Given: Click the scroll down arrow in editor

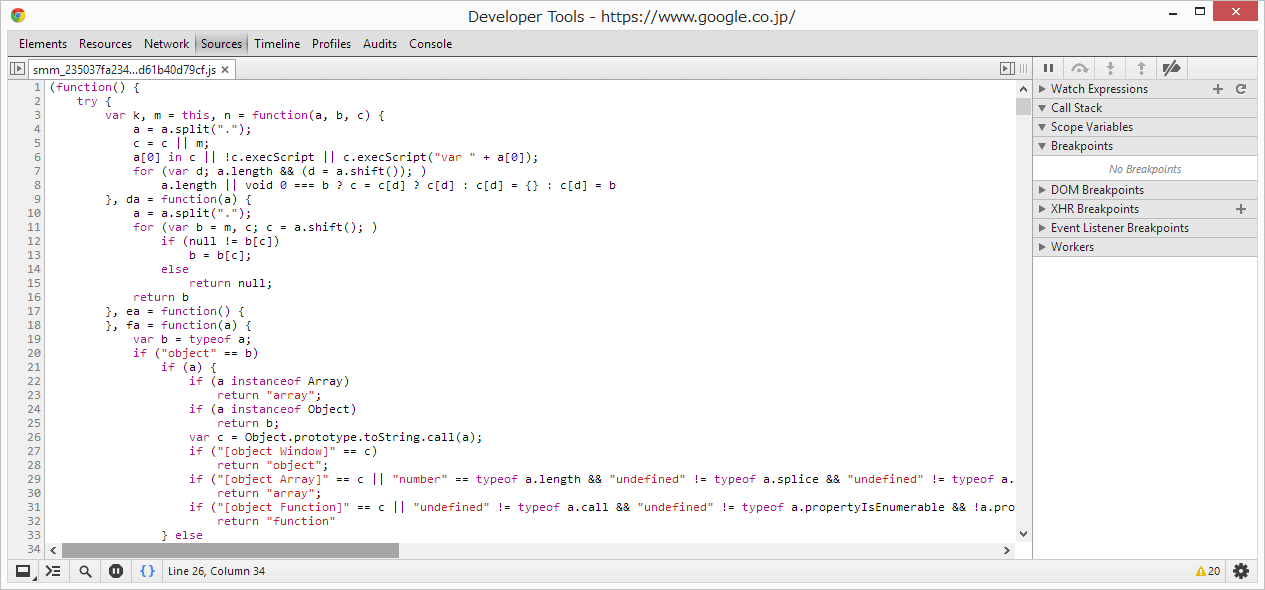Looking at the screenshot, I should pos(1022,534).
